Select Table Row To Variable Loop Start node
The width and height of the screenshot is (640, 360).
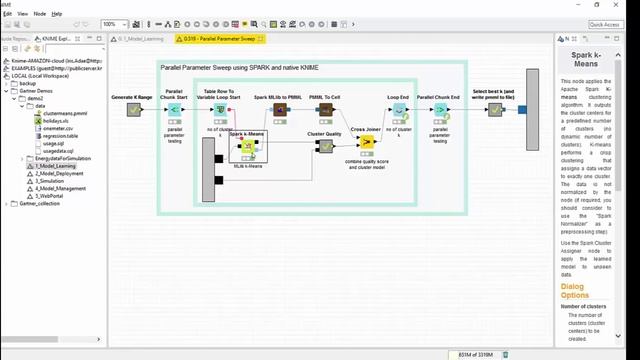tap(220, 109)
